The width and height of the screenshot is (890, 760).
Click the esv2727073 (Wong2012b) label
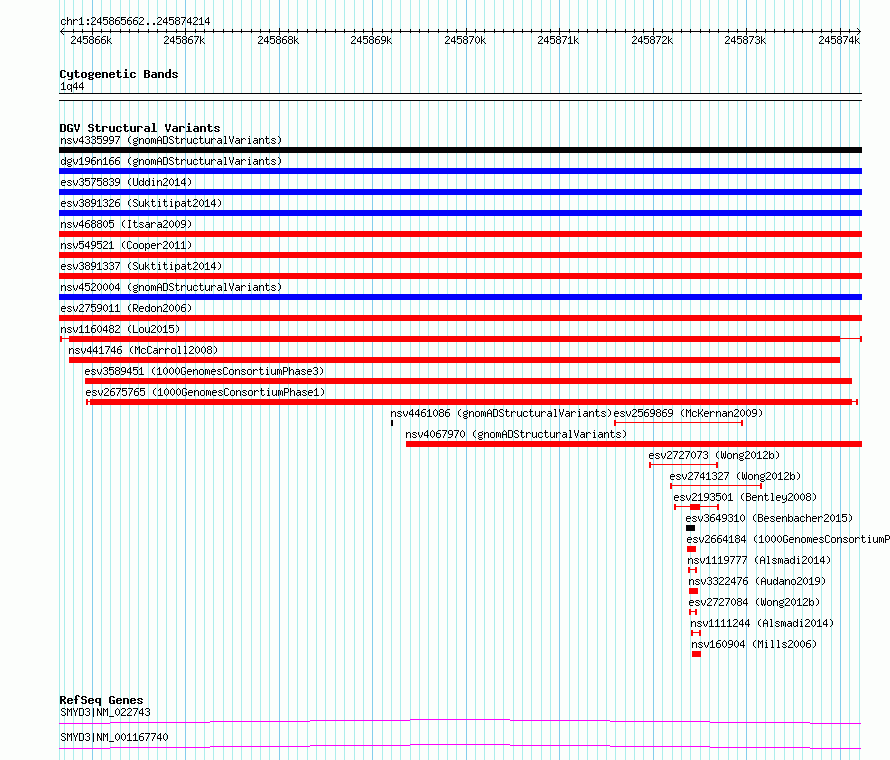coord(714,455)
